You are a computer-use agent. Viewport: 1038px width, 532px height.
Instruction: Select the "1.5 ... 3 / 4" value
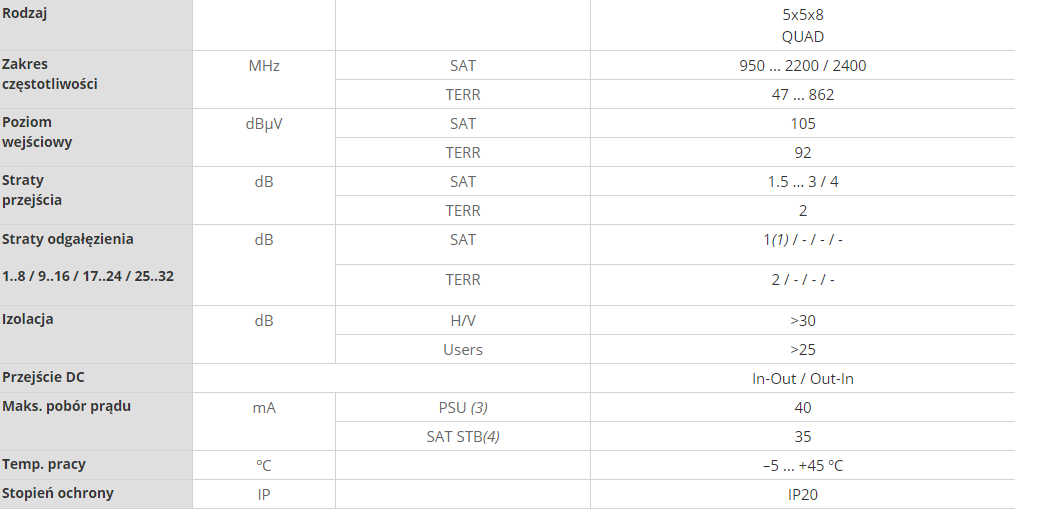802,182
